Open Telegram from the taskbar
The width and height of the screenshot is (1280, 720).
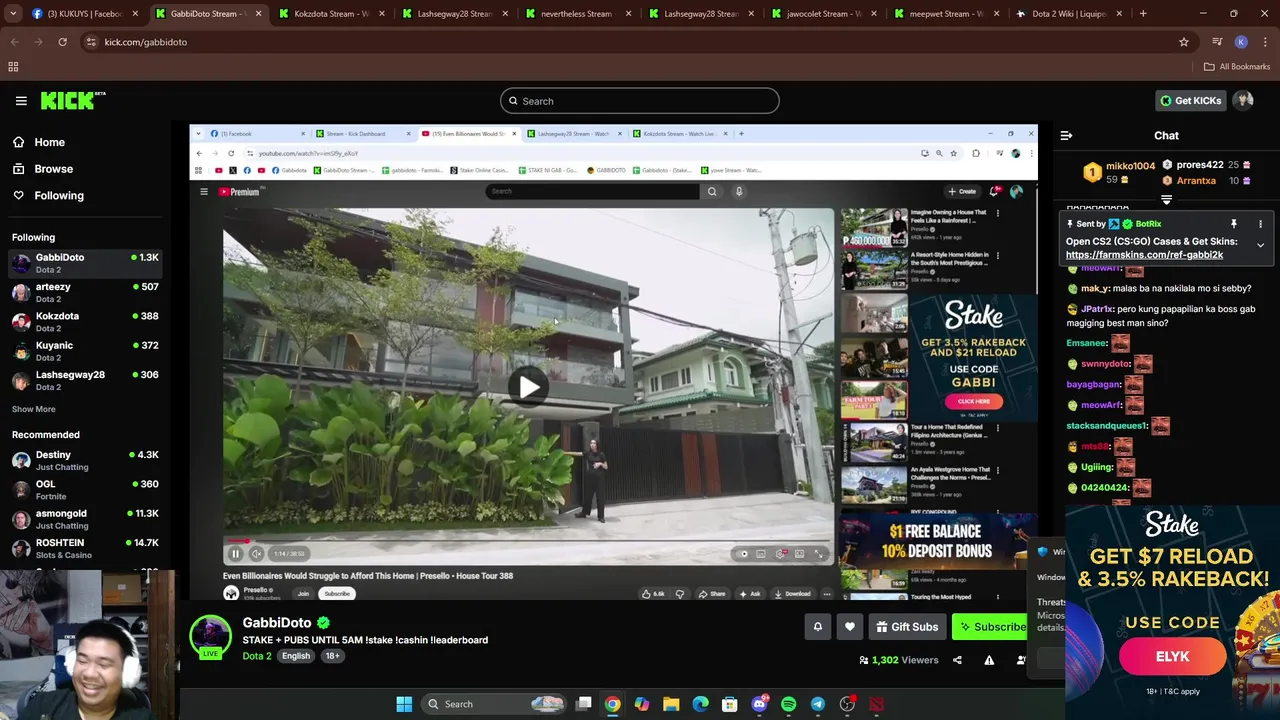coord(818,704)
